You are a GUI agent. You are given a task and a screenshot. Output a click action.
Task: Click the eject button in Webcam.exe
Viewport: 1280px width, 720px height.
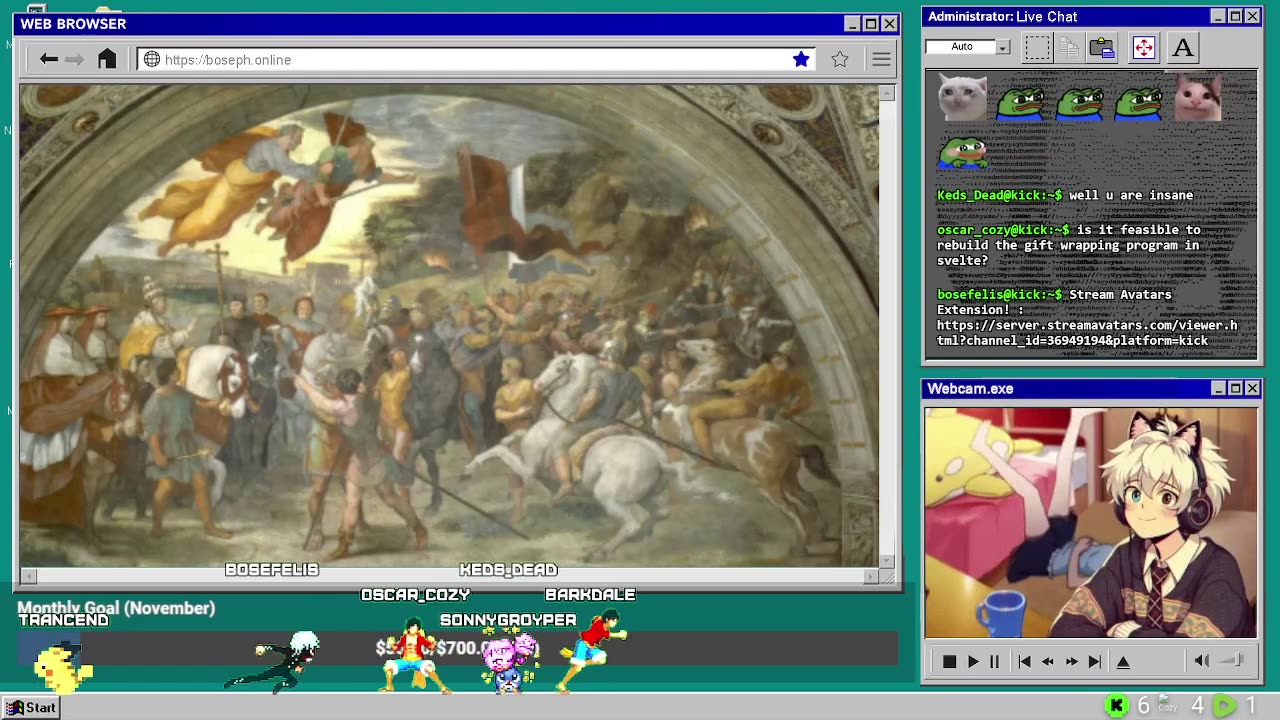pos(1123,661)
